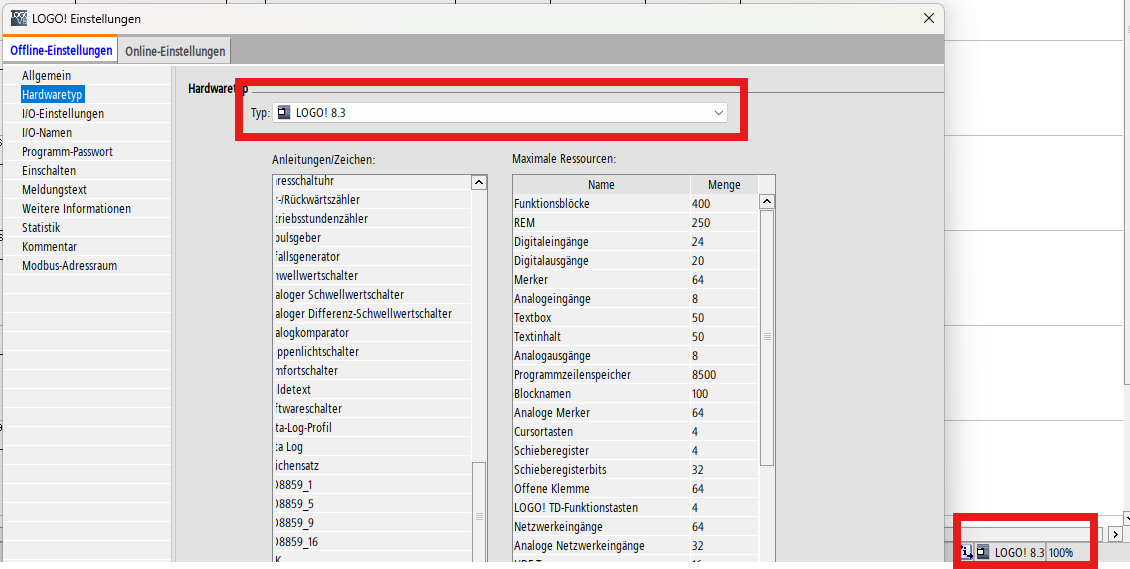Click the Digitaleingänge row

[636, 242]
